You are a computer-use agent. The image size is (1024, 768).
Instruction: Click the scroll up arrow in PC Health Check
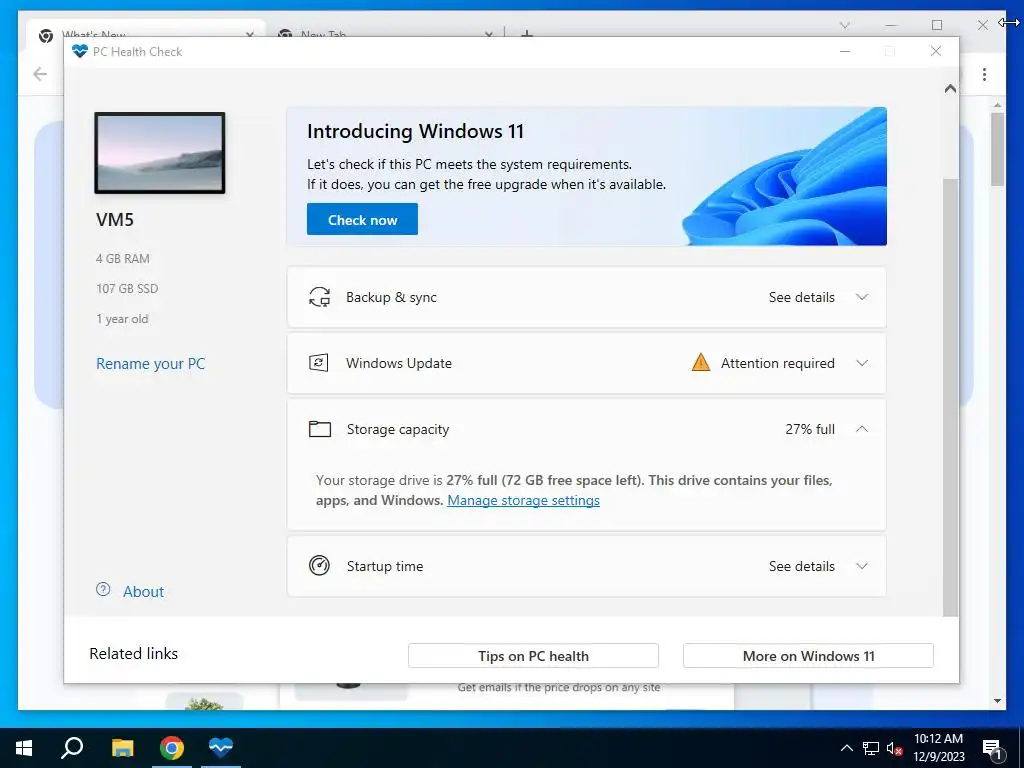pyautogui.click(x=950, y=88)
